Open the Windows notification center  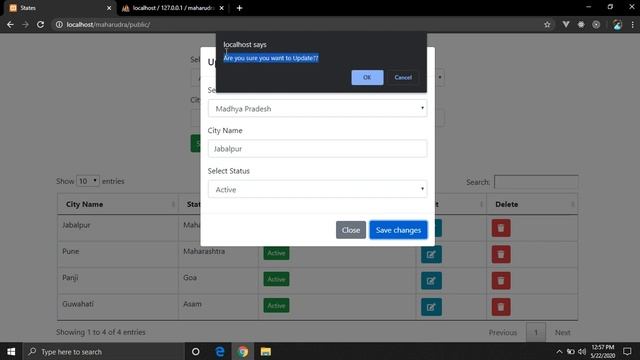click(x=627, y=351)
